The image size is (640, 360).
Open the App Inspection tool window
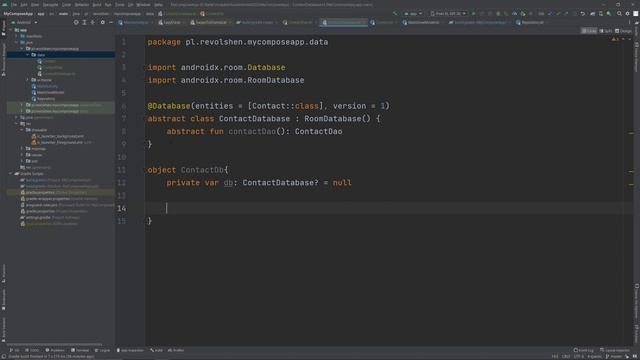(131, 350)
